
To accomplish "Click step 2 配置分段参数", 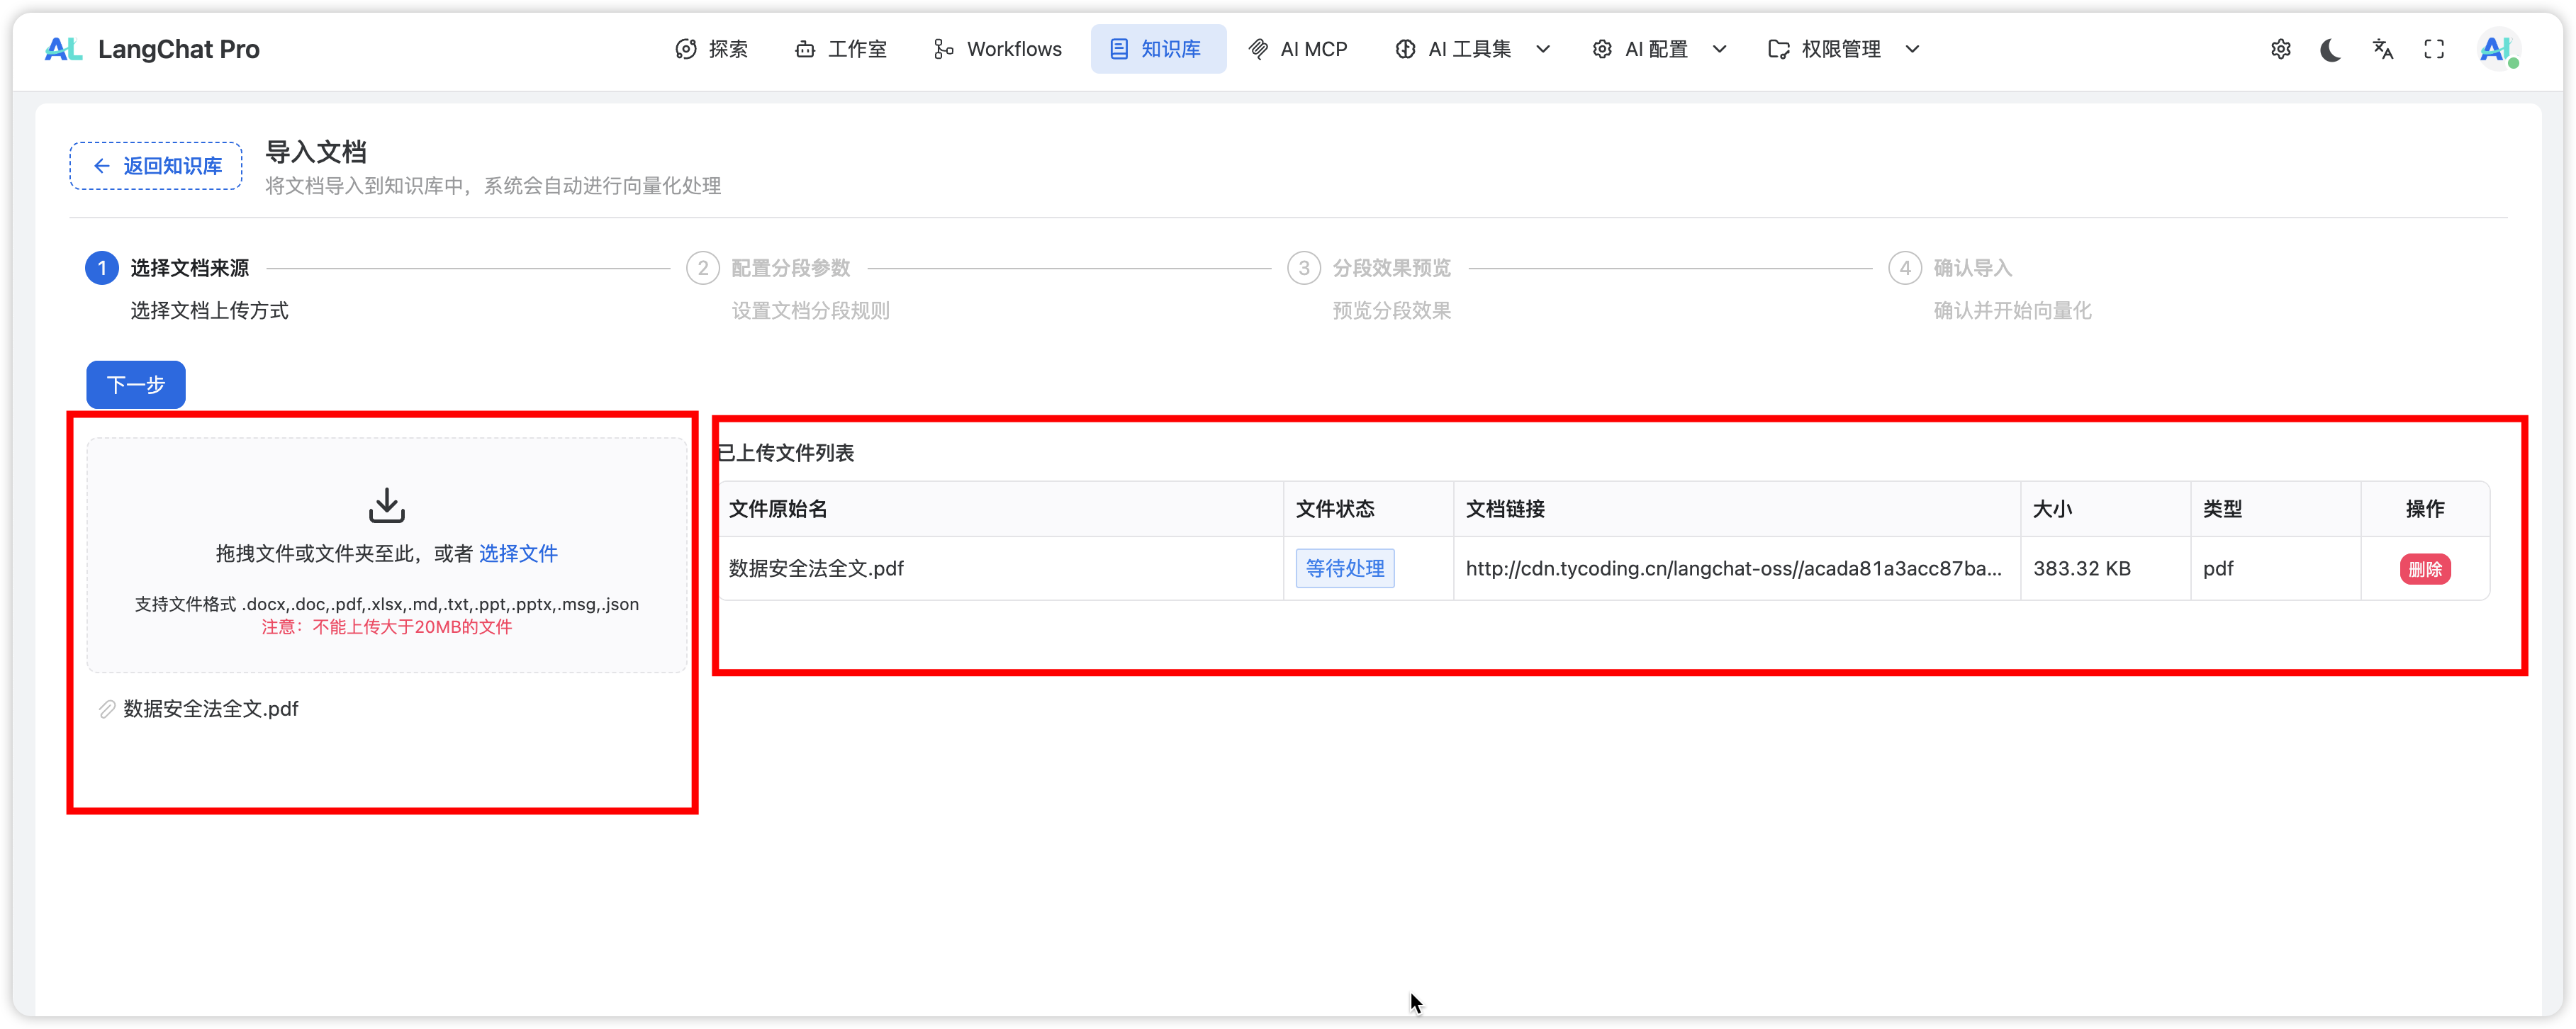I will pos(789,268).
